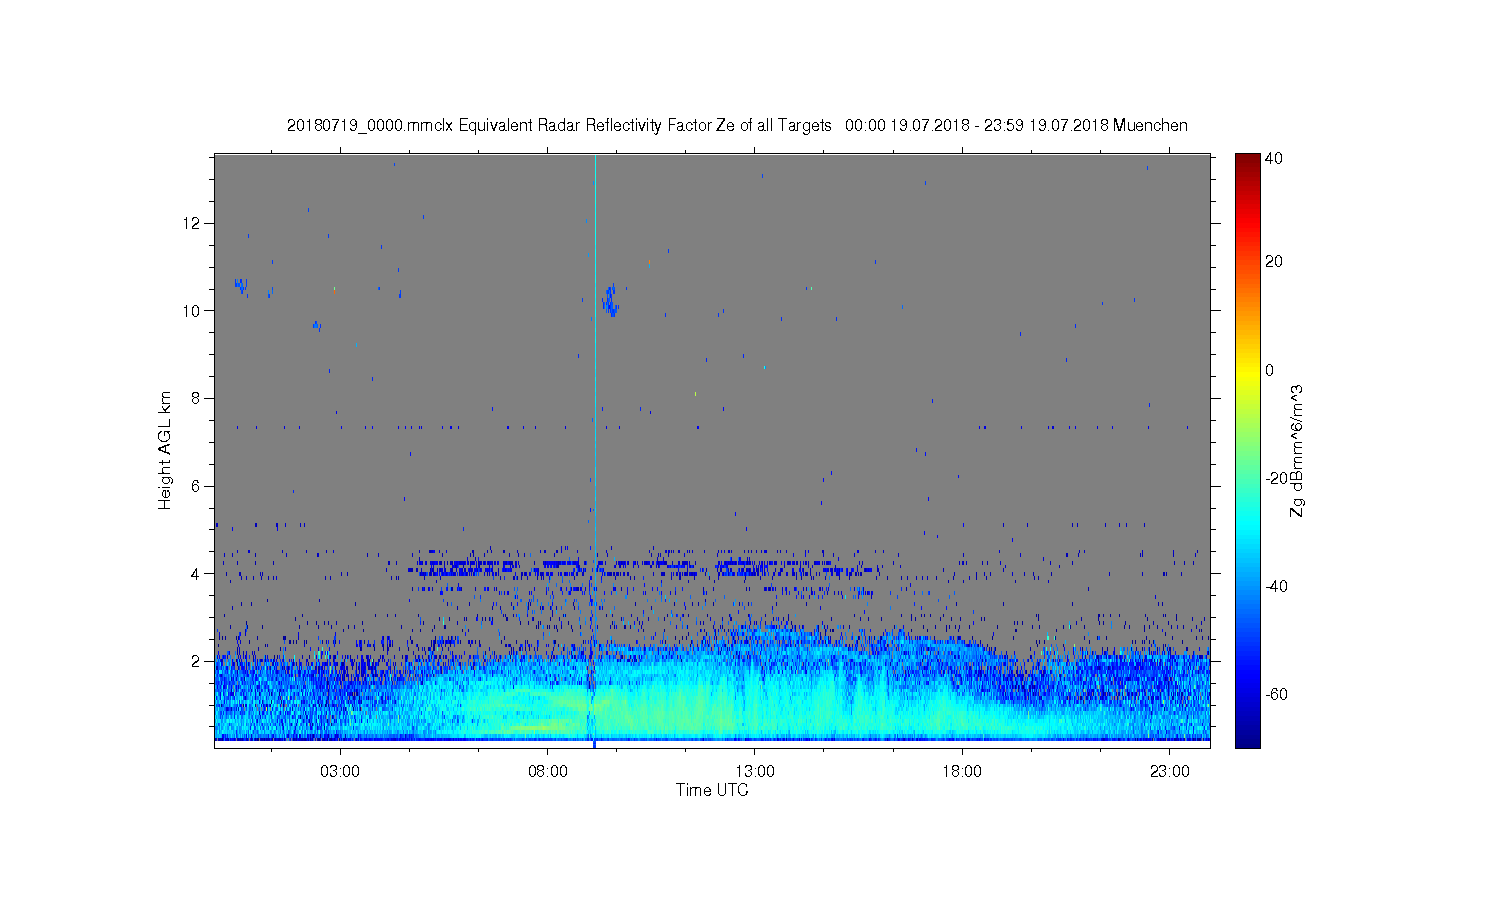Click the dark blue band at 4 km
Screen dimensions: 1500x900
(640, 569)
